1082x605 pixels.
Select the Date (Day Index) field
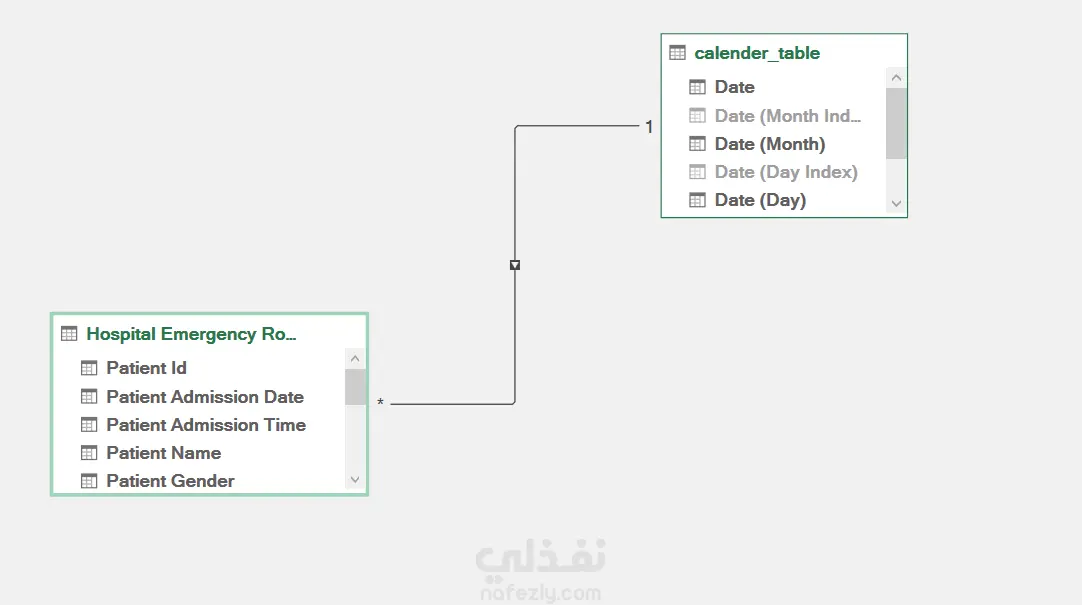pyautogui.click(x=785, y=172)
